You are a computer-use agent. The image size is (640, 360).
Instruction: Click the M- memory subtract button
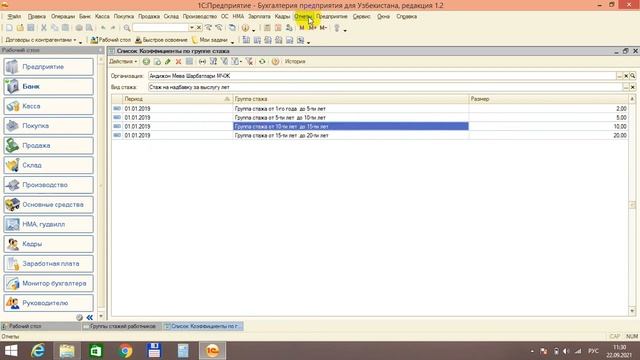tap(323, 28)
